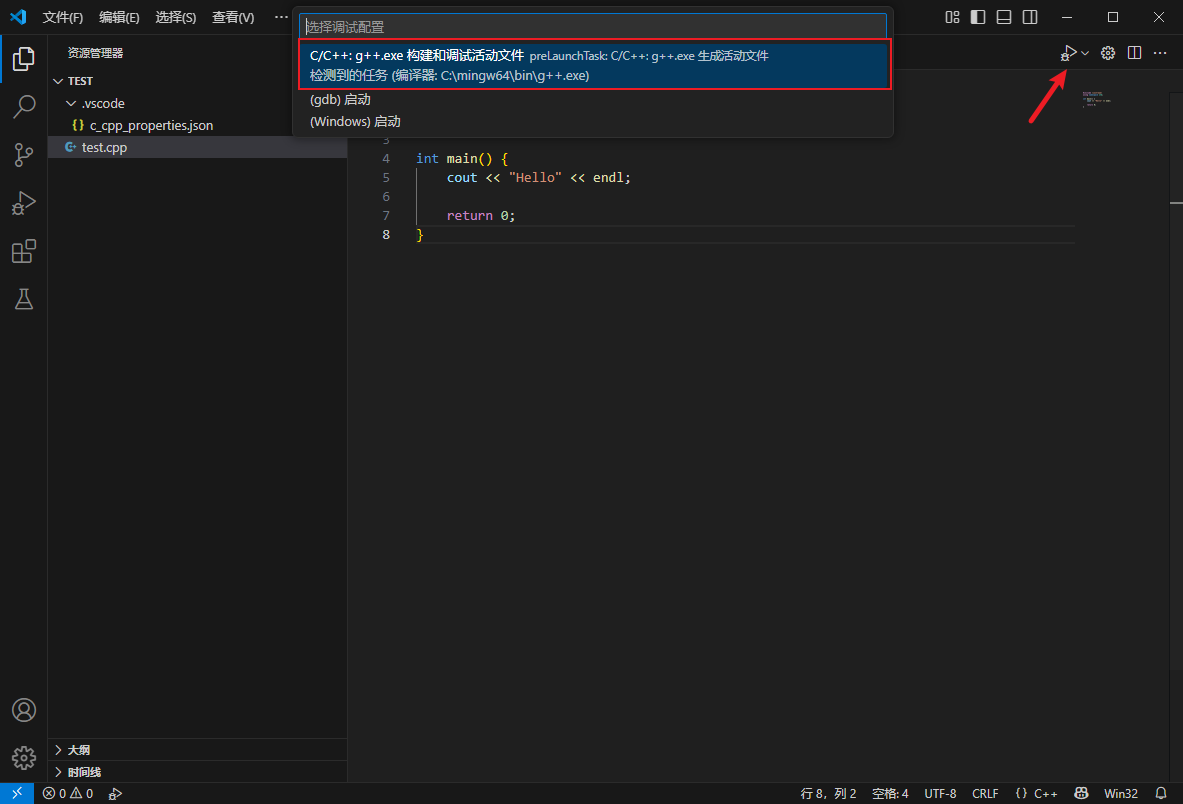Open the Run and Debug view
1183x804 pixels.
23,203
